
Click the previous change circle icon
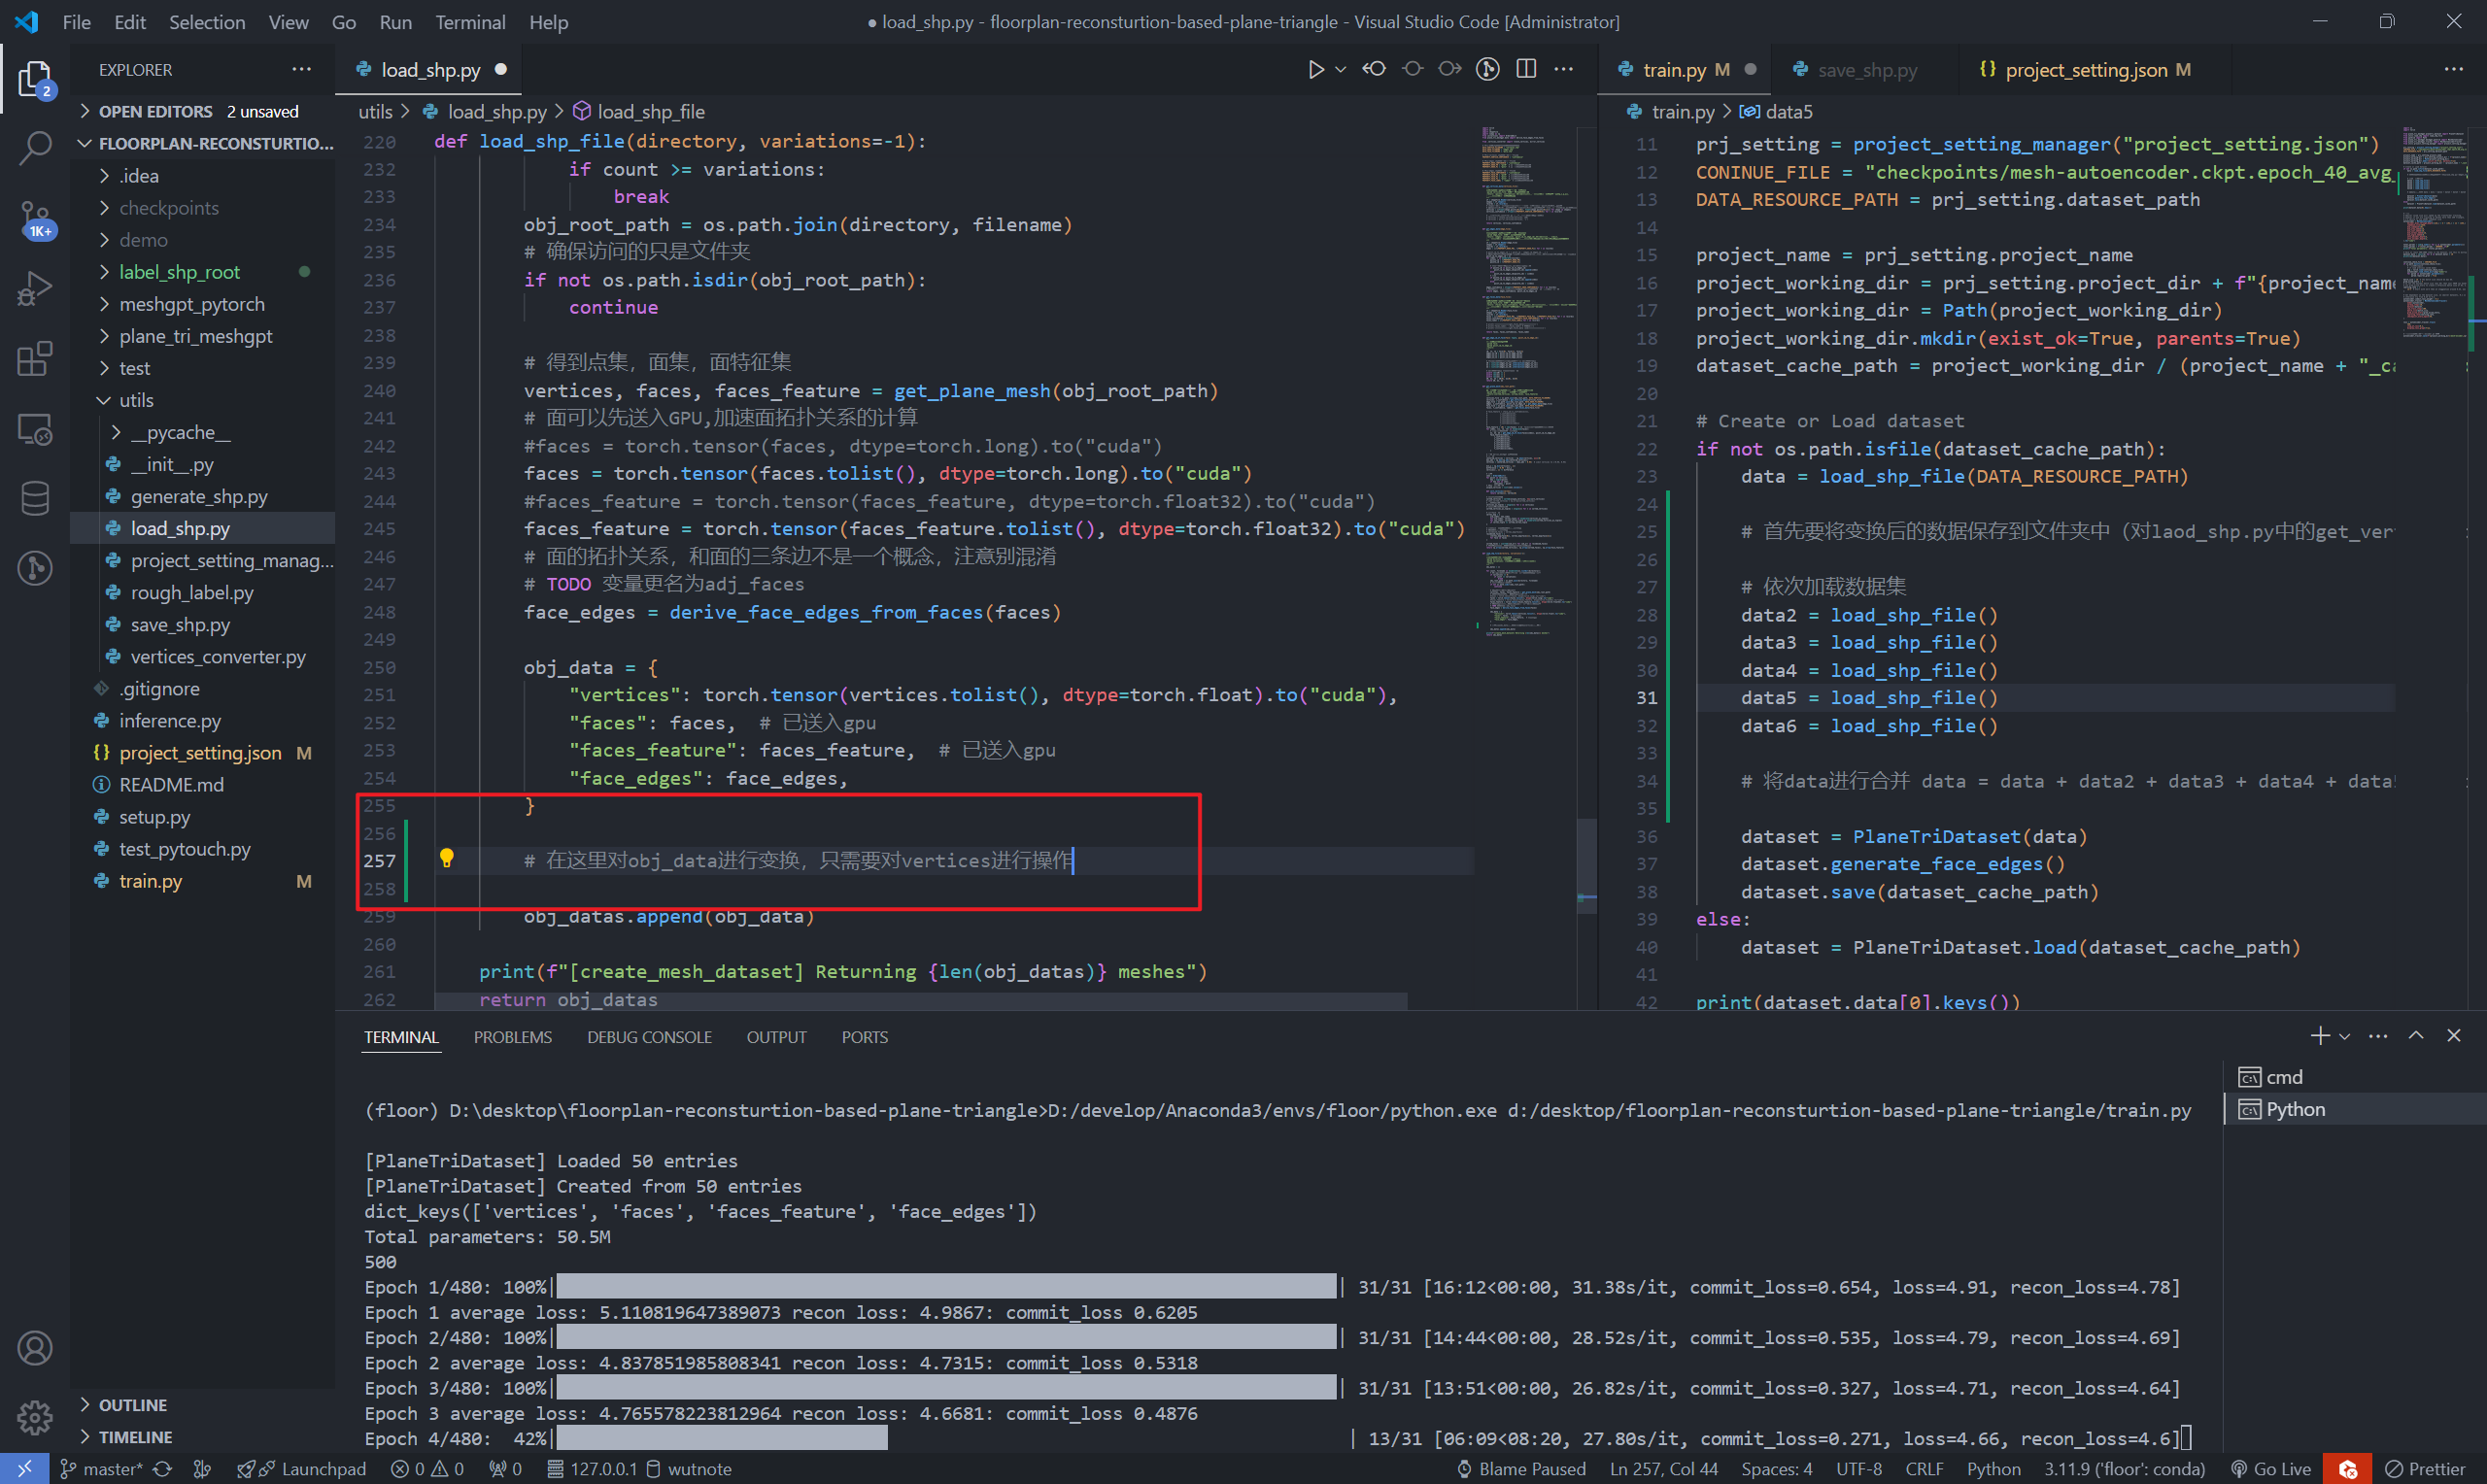(x=1412, y=69)
